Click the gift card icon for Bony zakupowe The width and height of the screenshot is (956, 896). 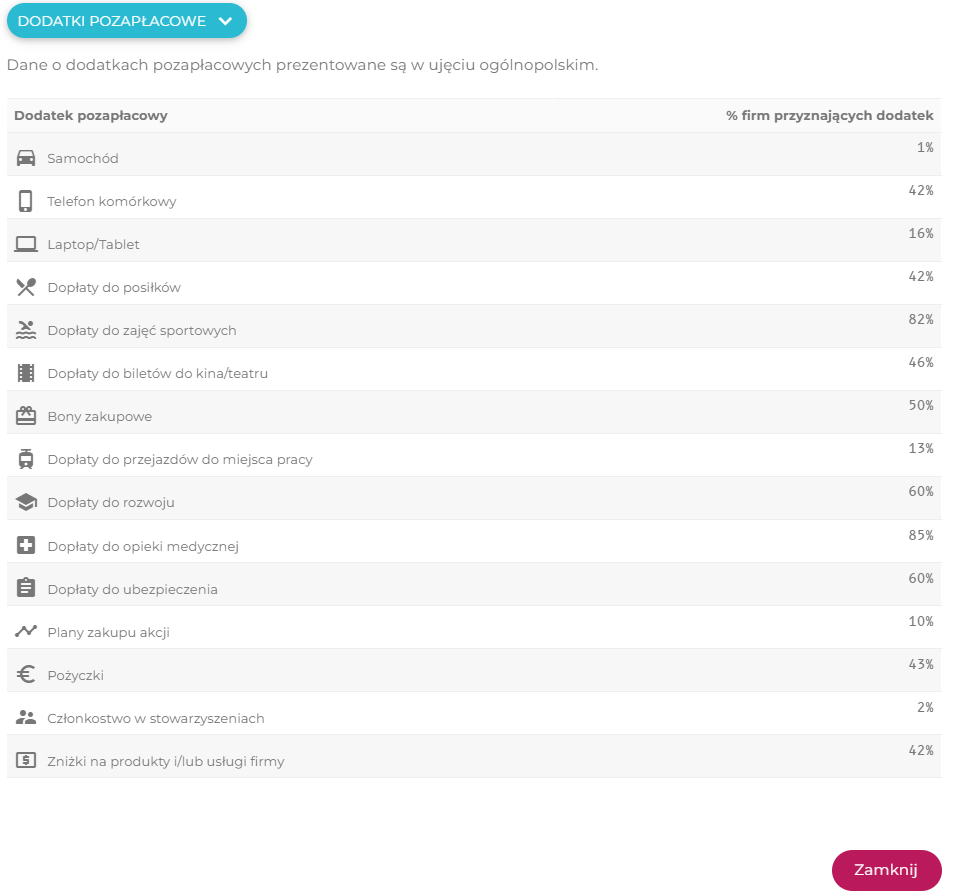pyautogui.click(x=26, y=416)
